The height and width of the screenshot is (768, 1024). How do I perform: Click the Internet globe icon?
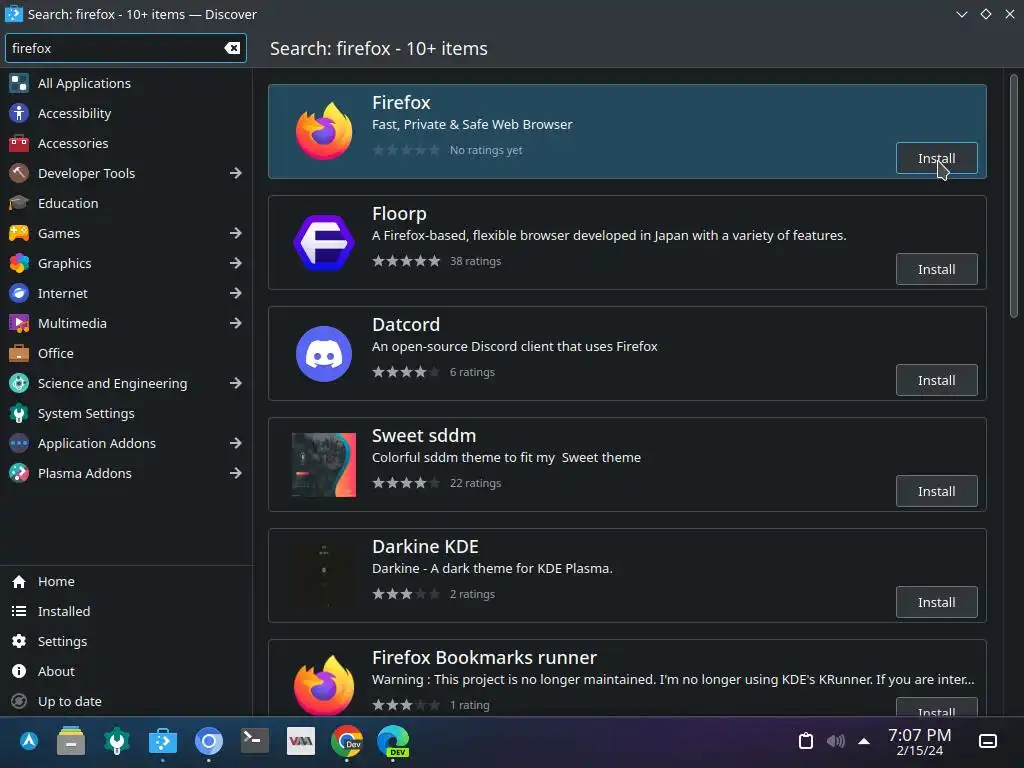point(19,293)
